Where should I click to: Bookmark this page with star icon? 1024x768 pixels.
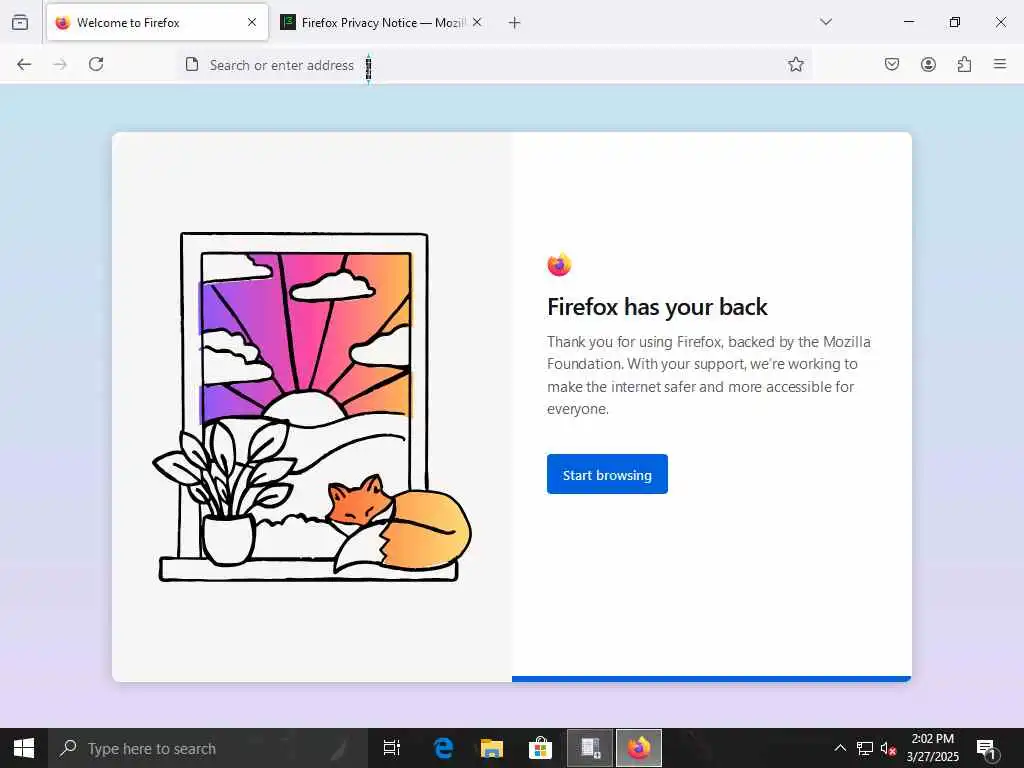click(795, 64)
